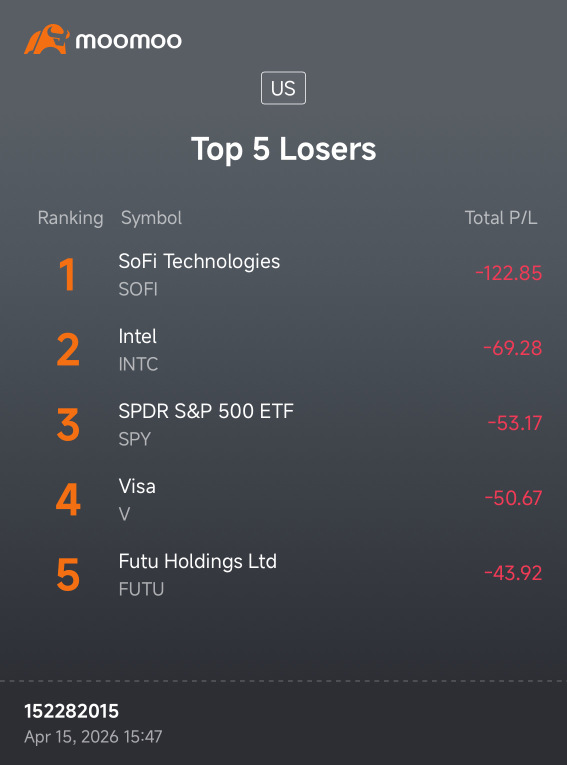The height and width of the screenshot is (765, 567).
Task: Select the moomoo brand wordmark
Action: pyautogui.click(x=129, y=40)
